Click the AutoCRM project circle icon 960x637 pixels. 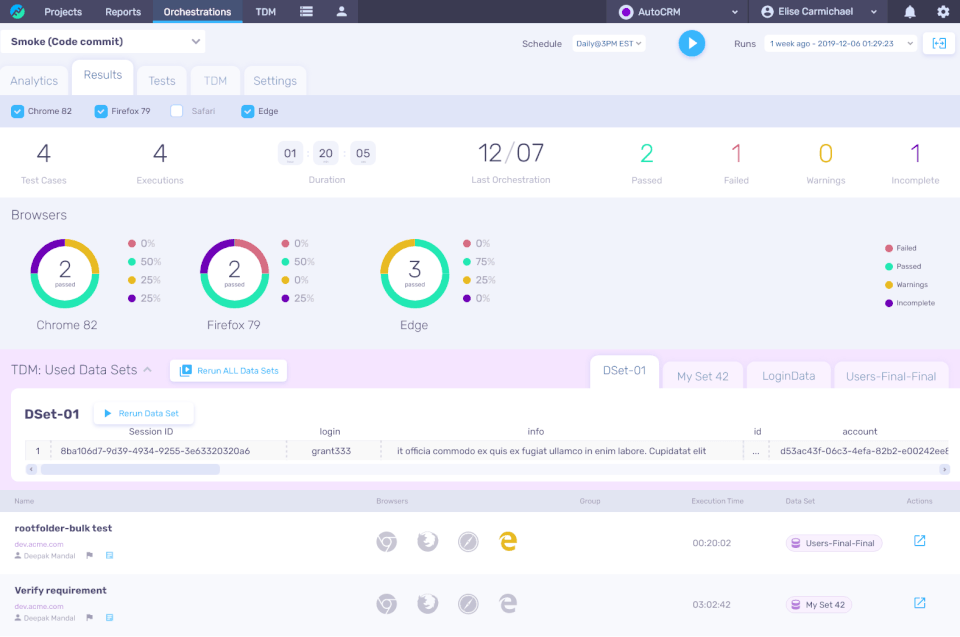tap(626, 12)
